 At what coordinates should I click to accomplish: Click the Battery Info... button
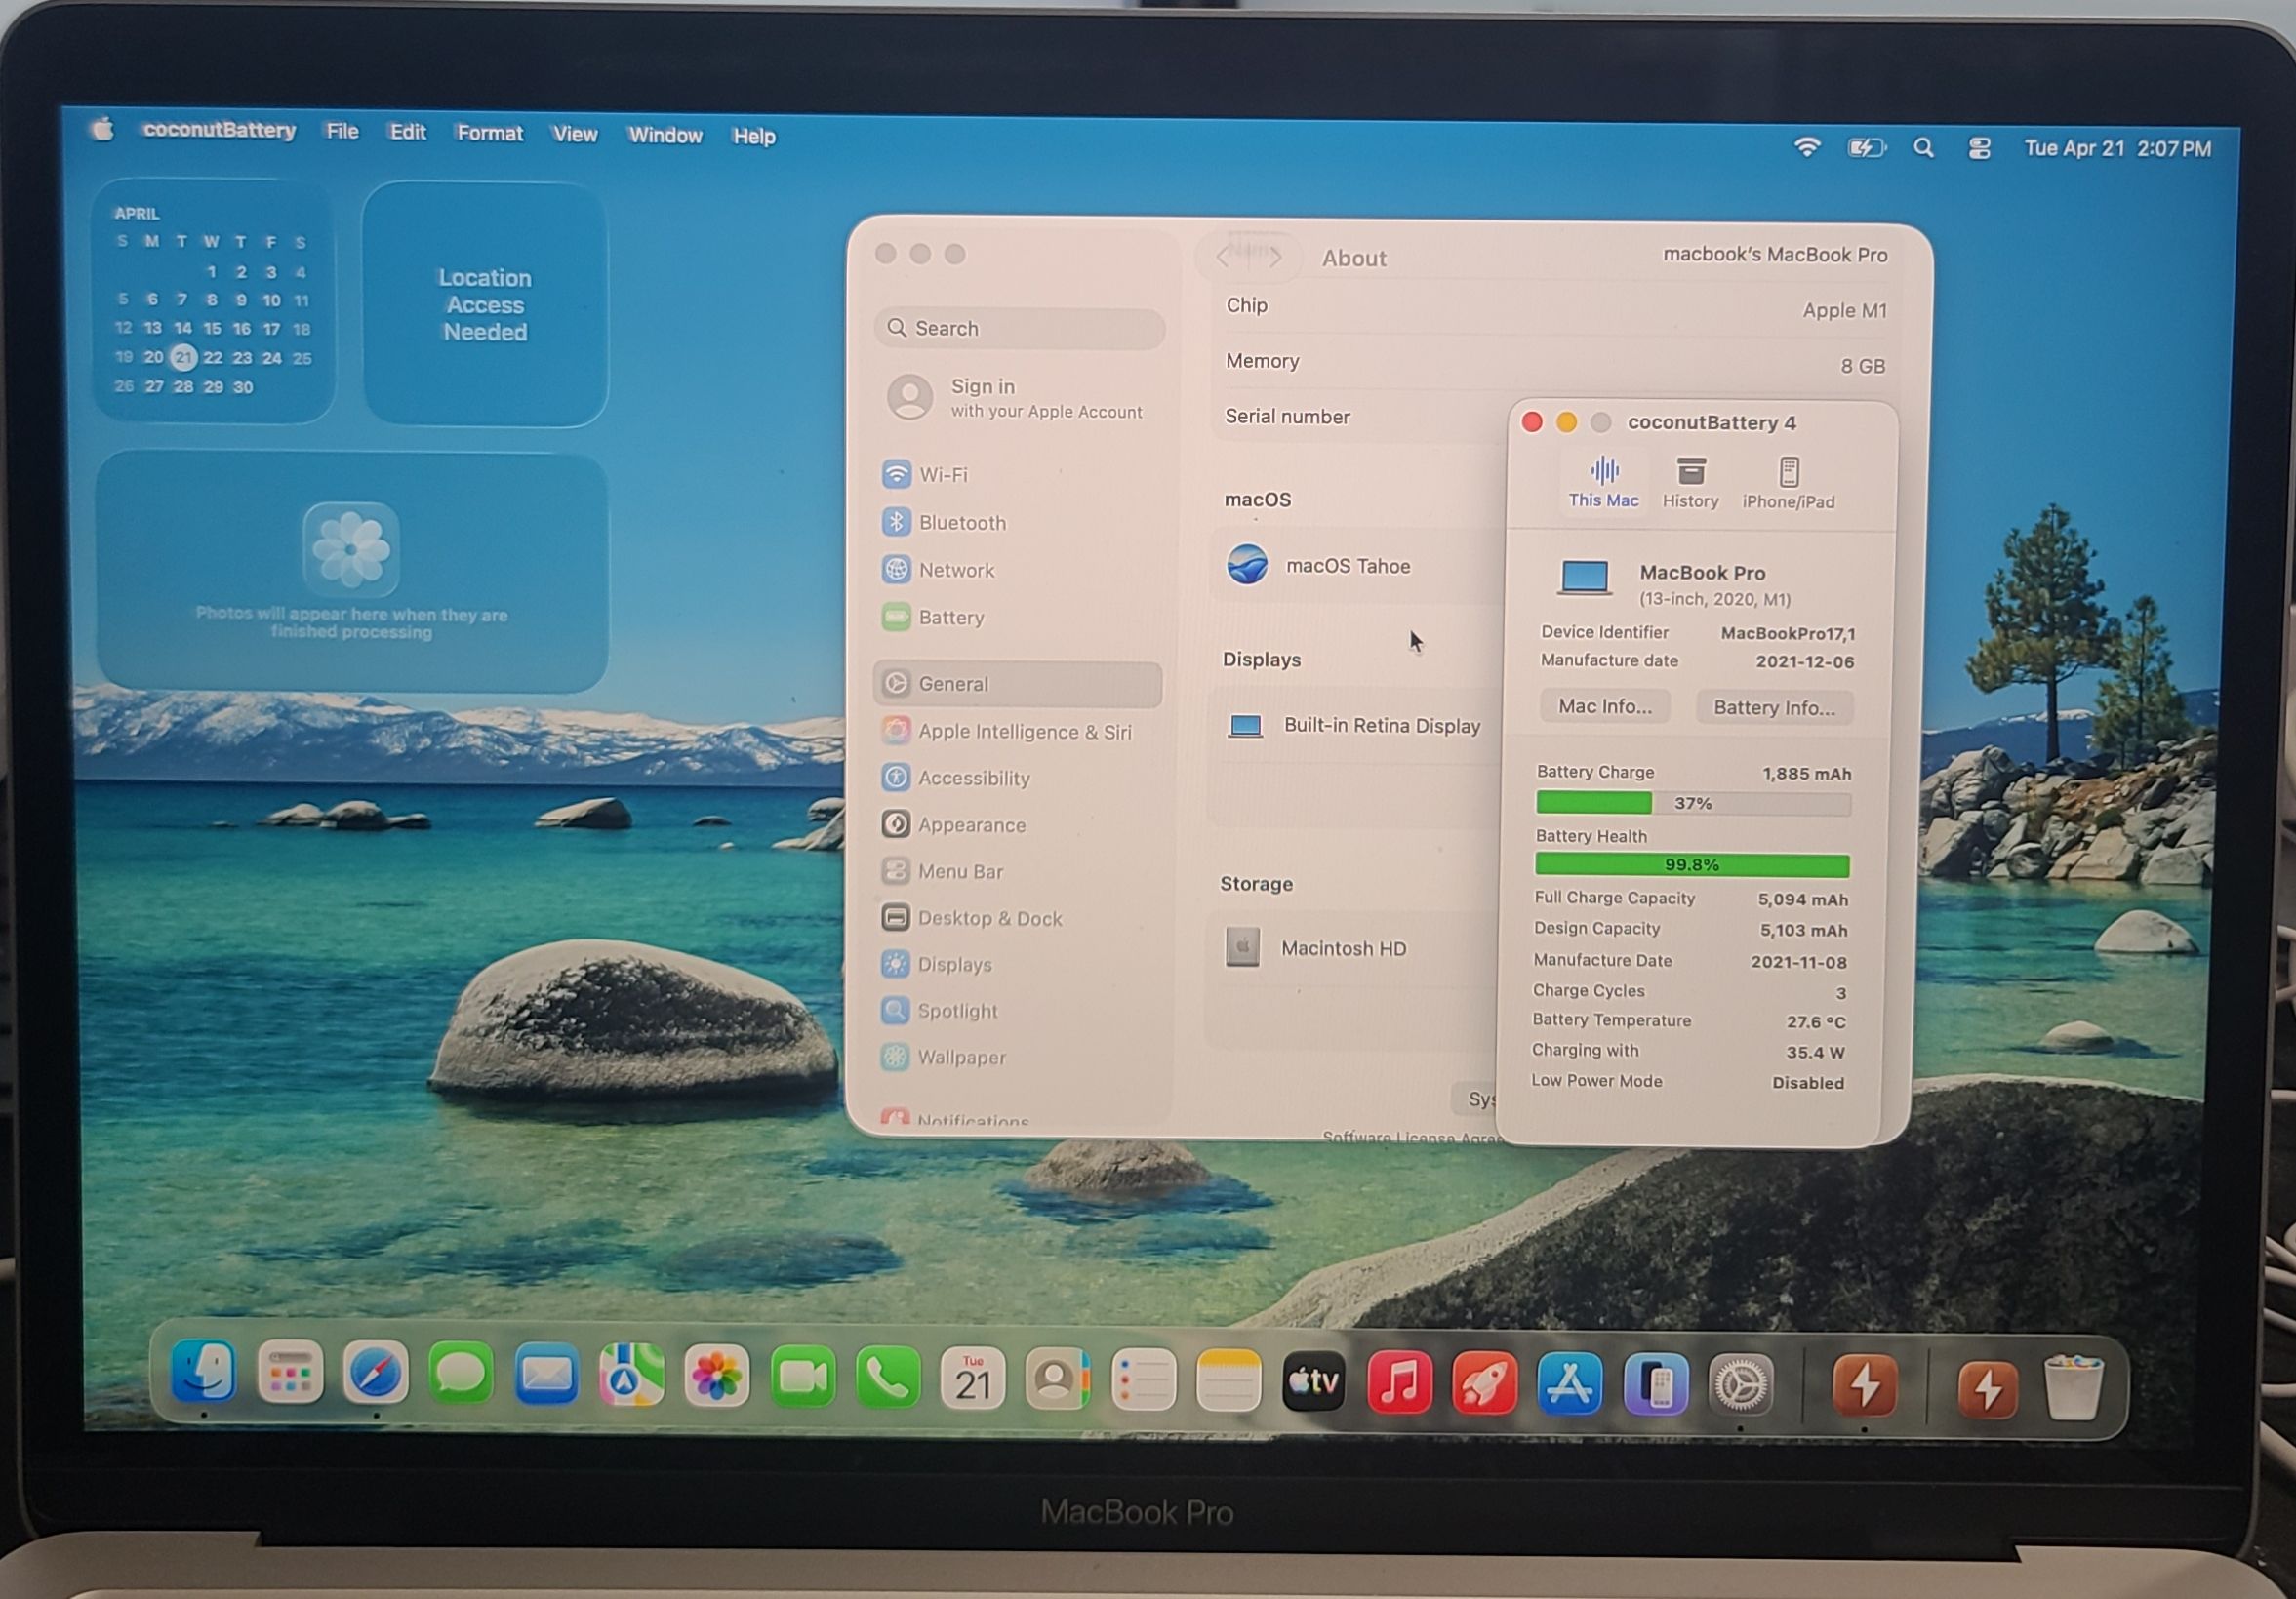click(x=1773, y=707)
